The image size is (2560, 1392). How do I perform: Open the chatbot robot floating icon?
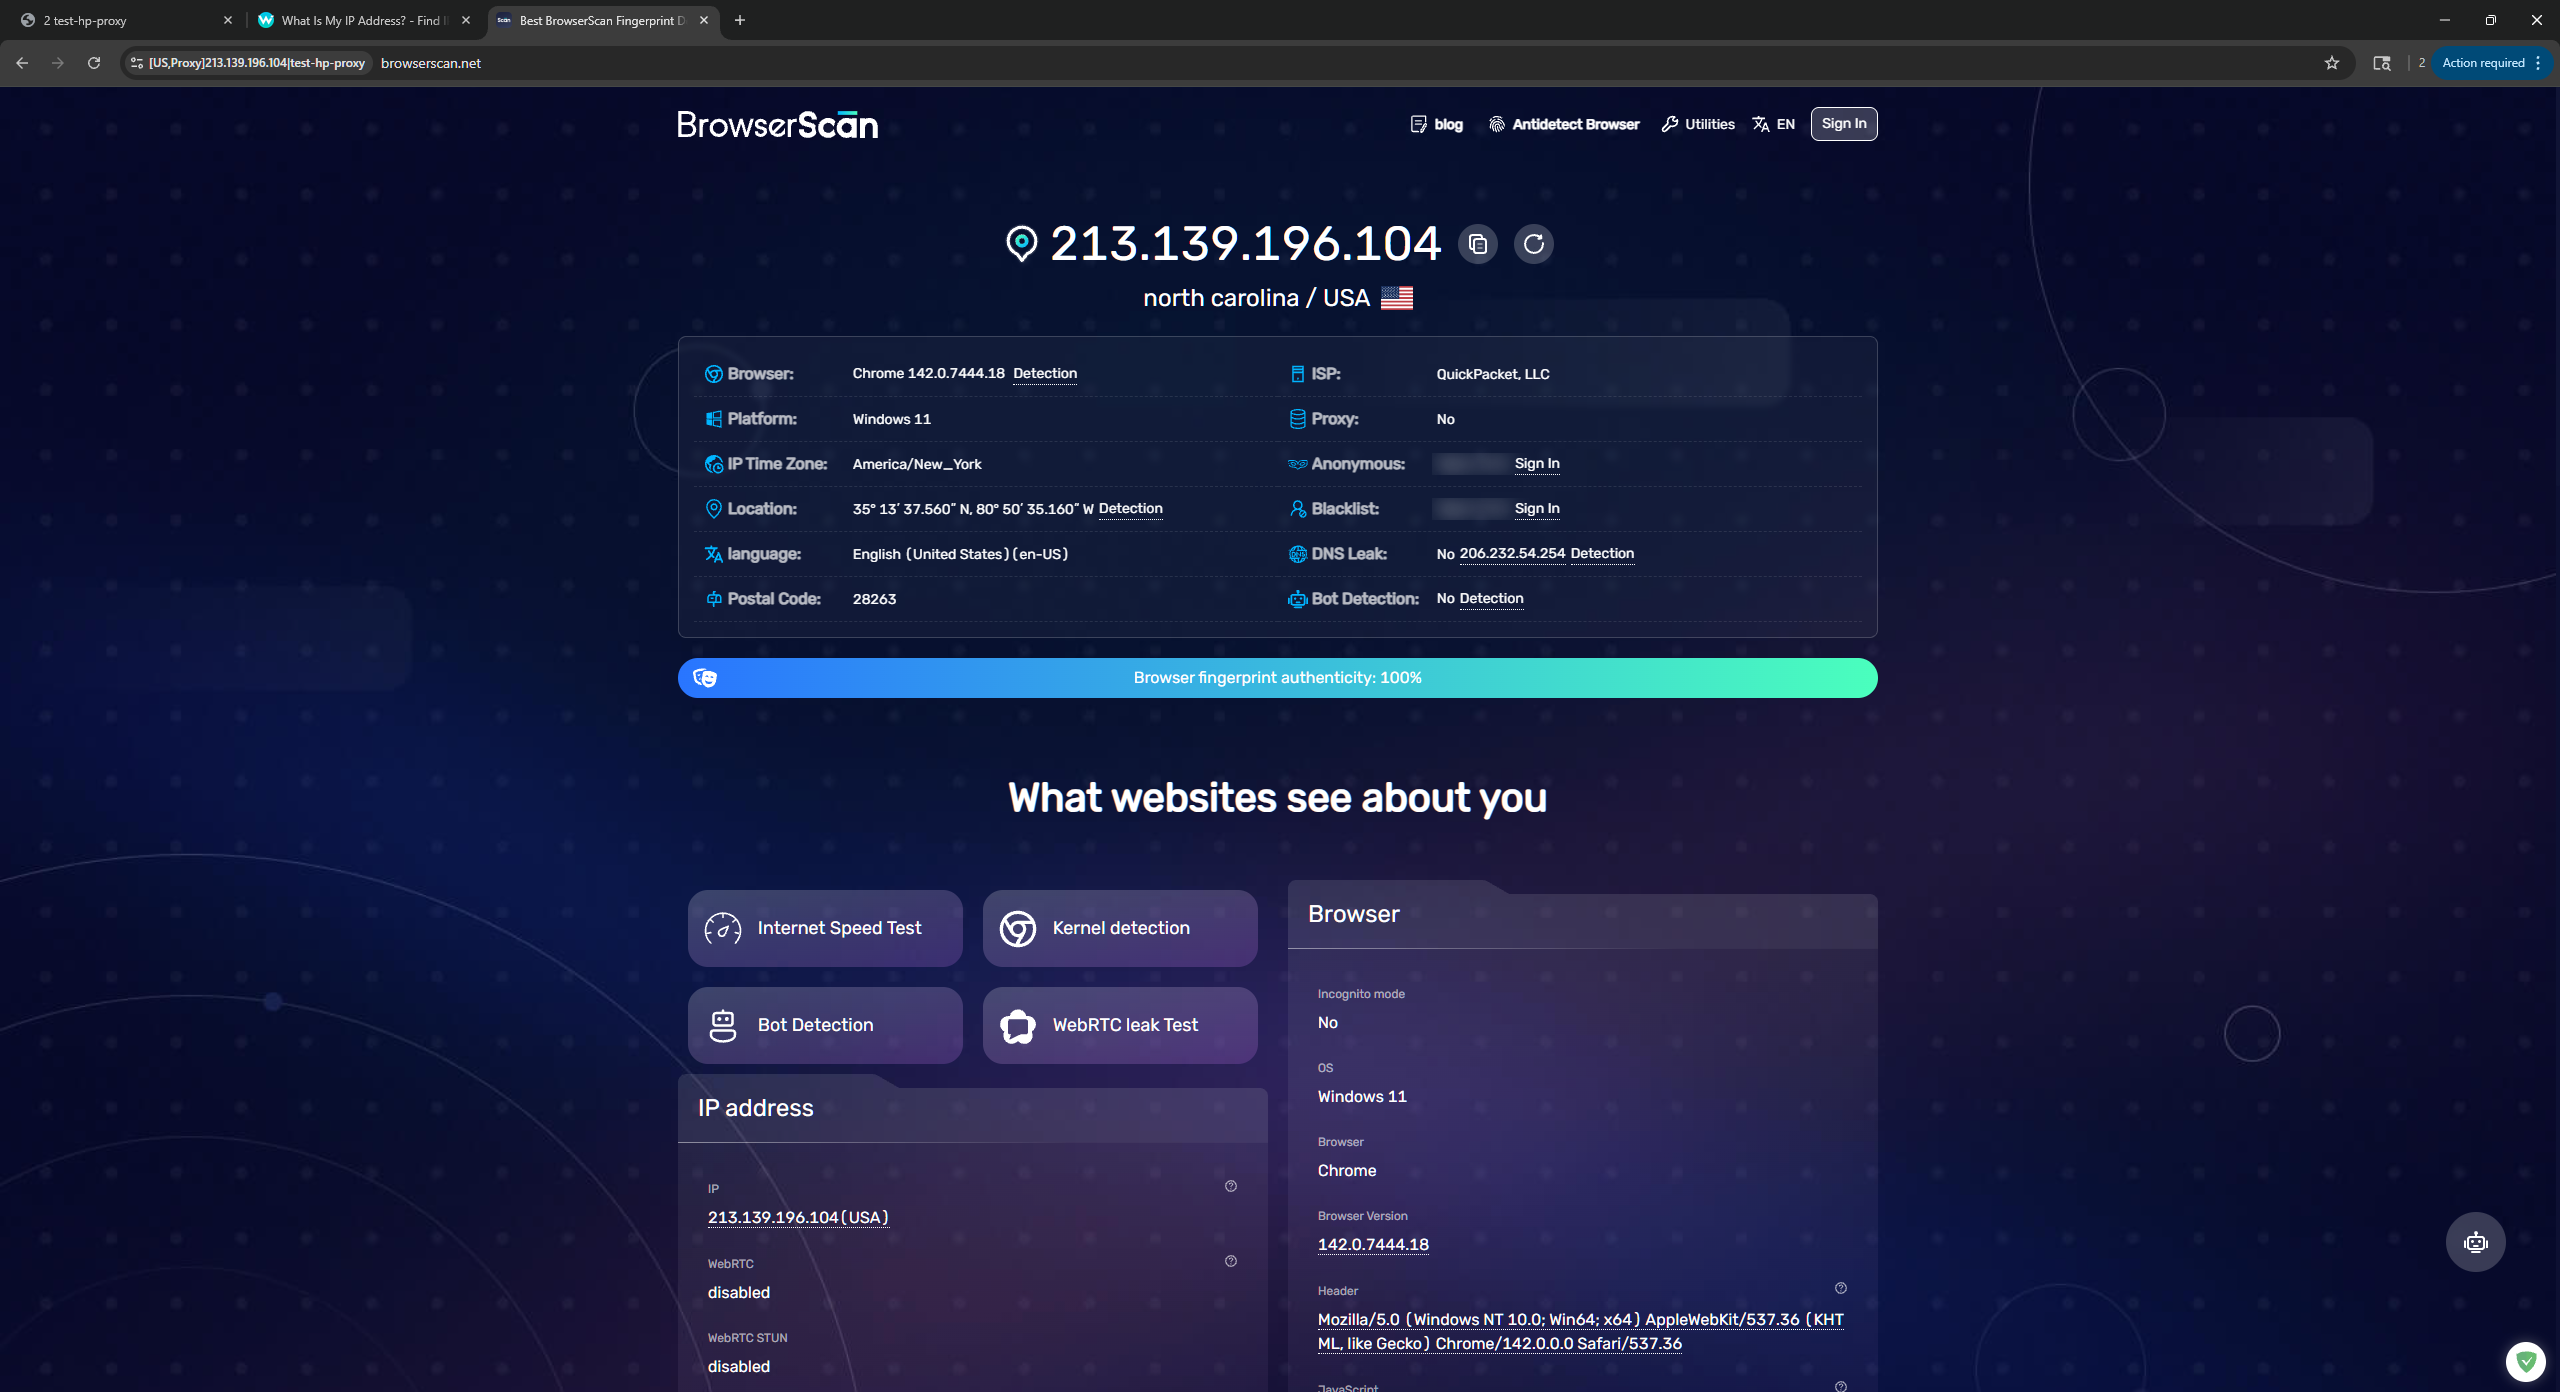coord(2475,1242)
